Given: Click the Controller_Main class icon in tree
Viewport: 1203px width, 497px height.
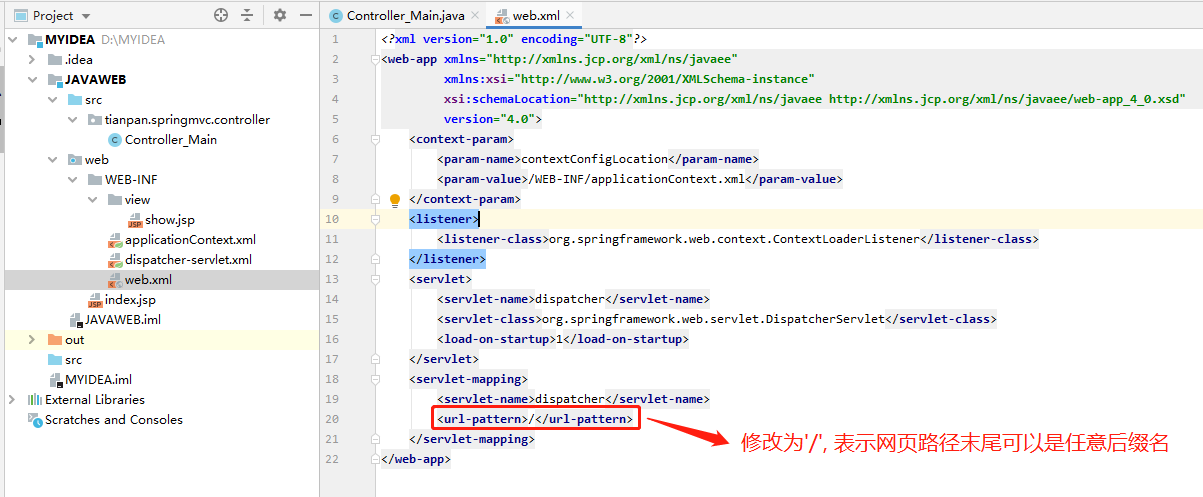Looking at the screenshot, I should point(114,139).
